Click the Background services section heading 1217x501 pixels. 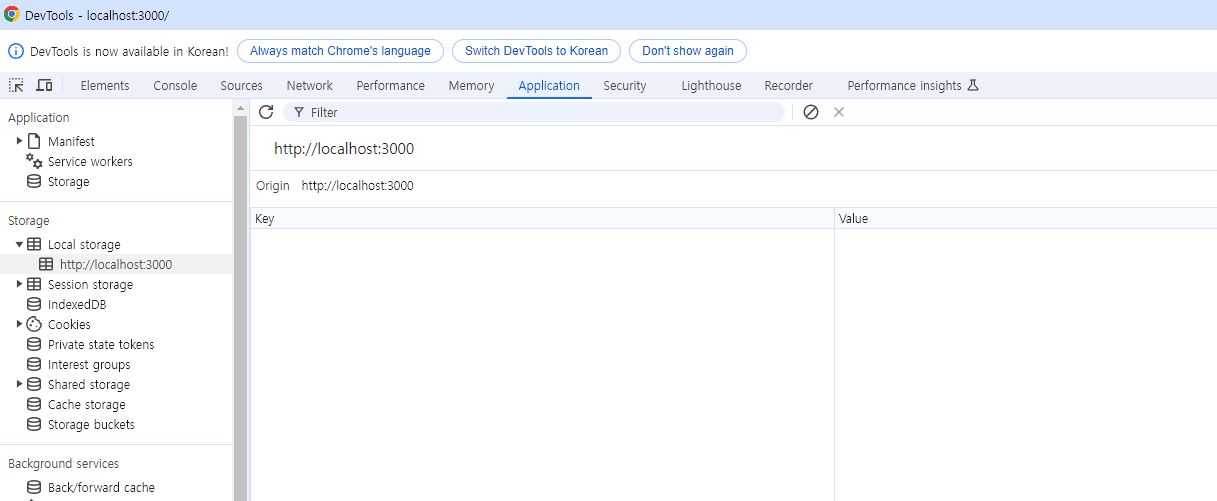(x=63, y=463)
